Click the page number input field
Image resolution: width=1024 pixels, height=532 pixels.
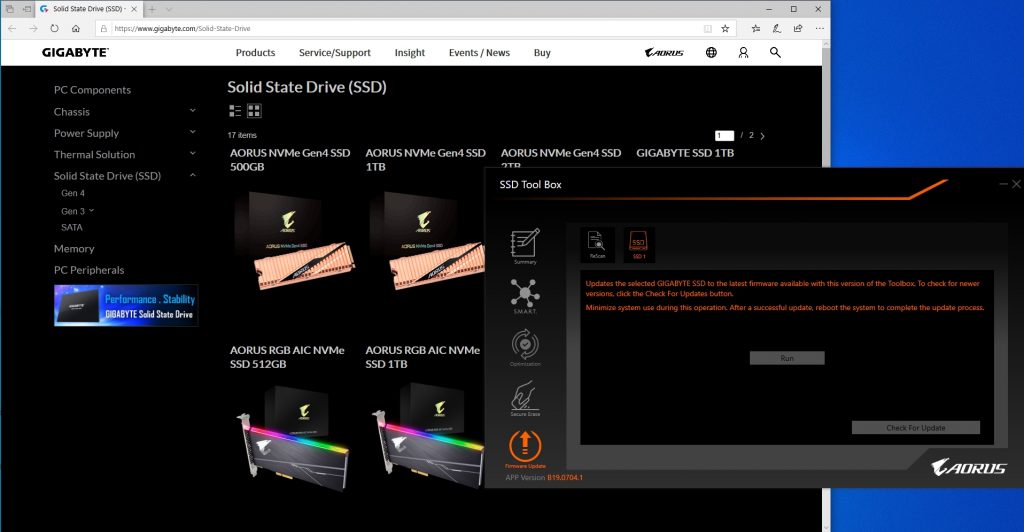point(724,135)
